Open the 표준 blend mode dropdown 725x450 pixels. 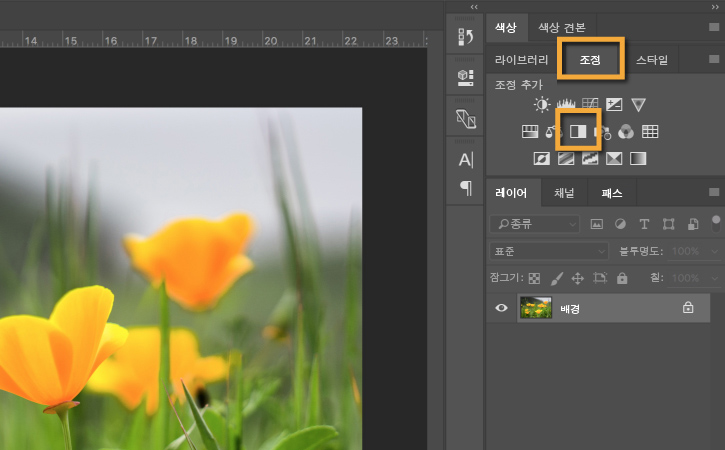[x=549, y=251]
